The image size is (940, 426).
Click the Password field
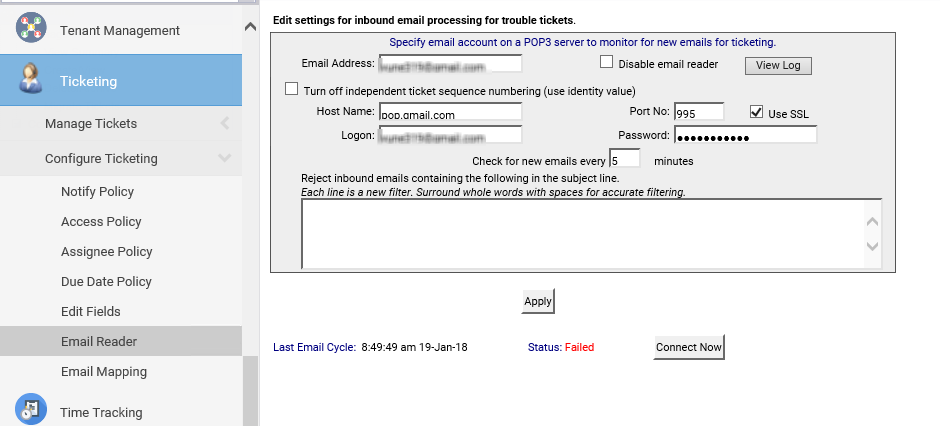pos(745,135)
